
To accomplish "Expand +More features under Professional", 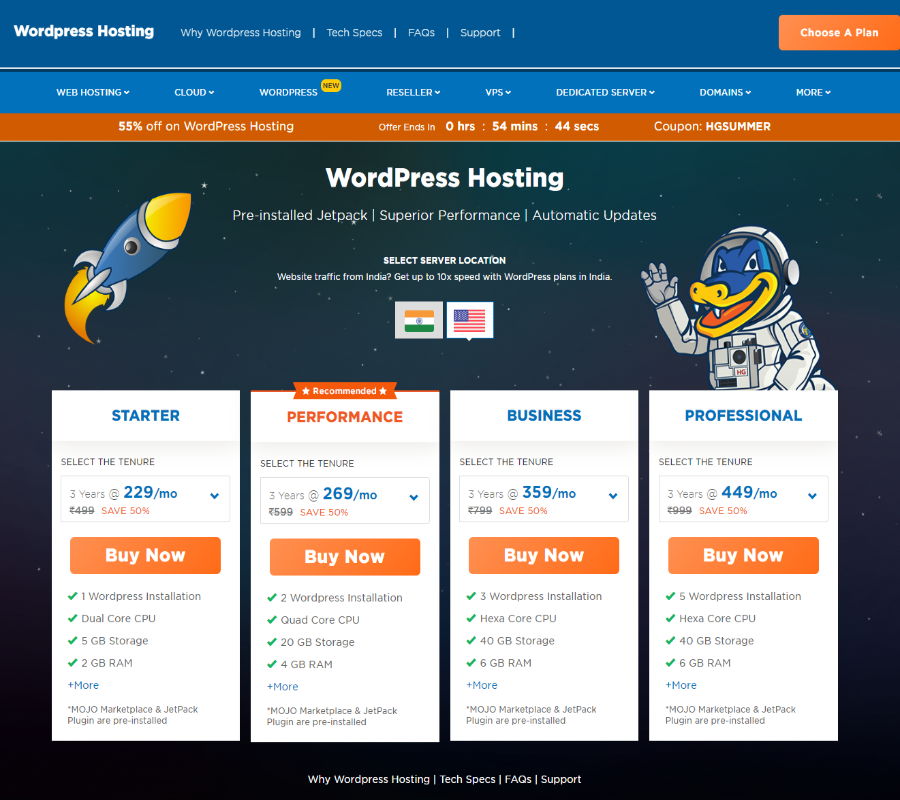I will pos(681,685).
